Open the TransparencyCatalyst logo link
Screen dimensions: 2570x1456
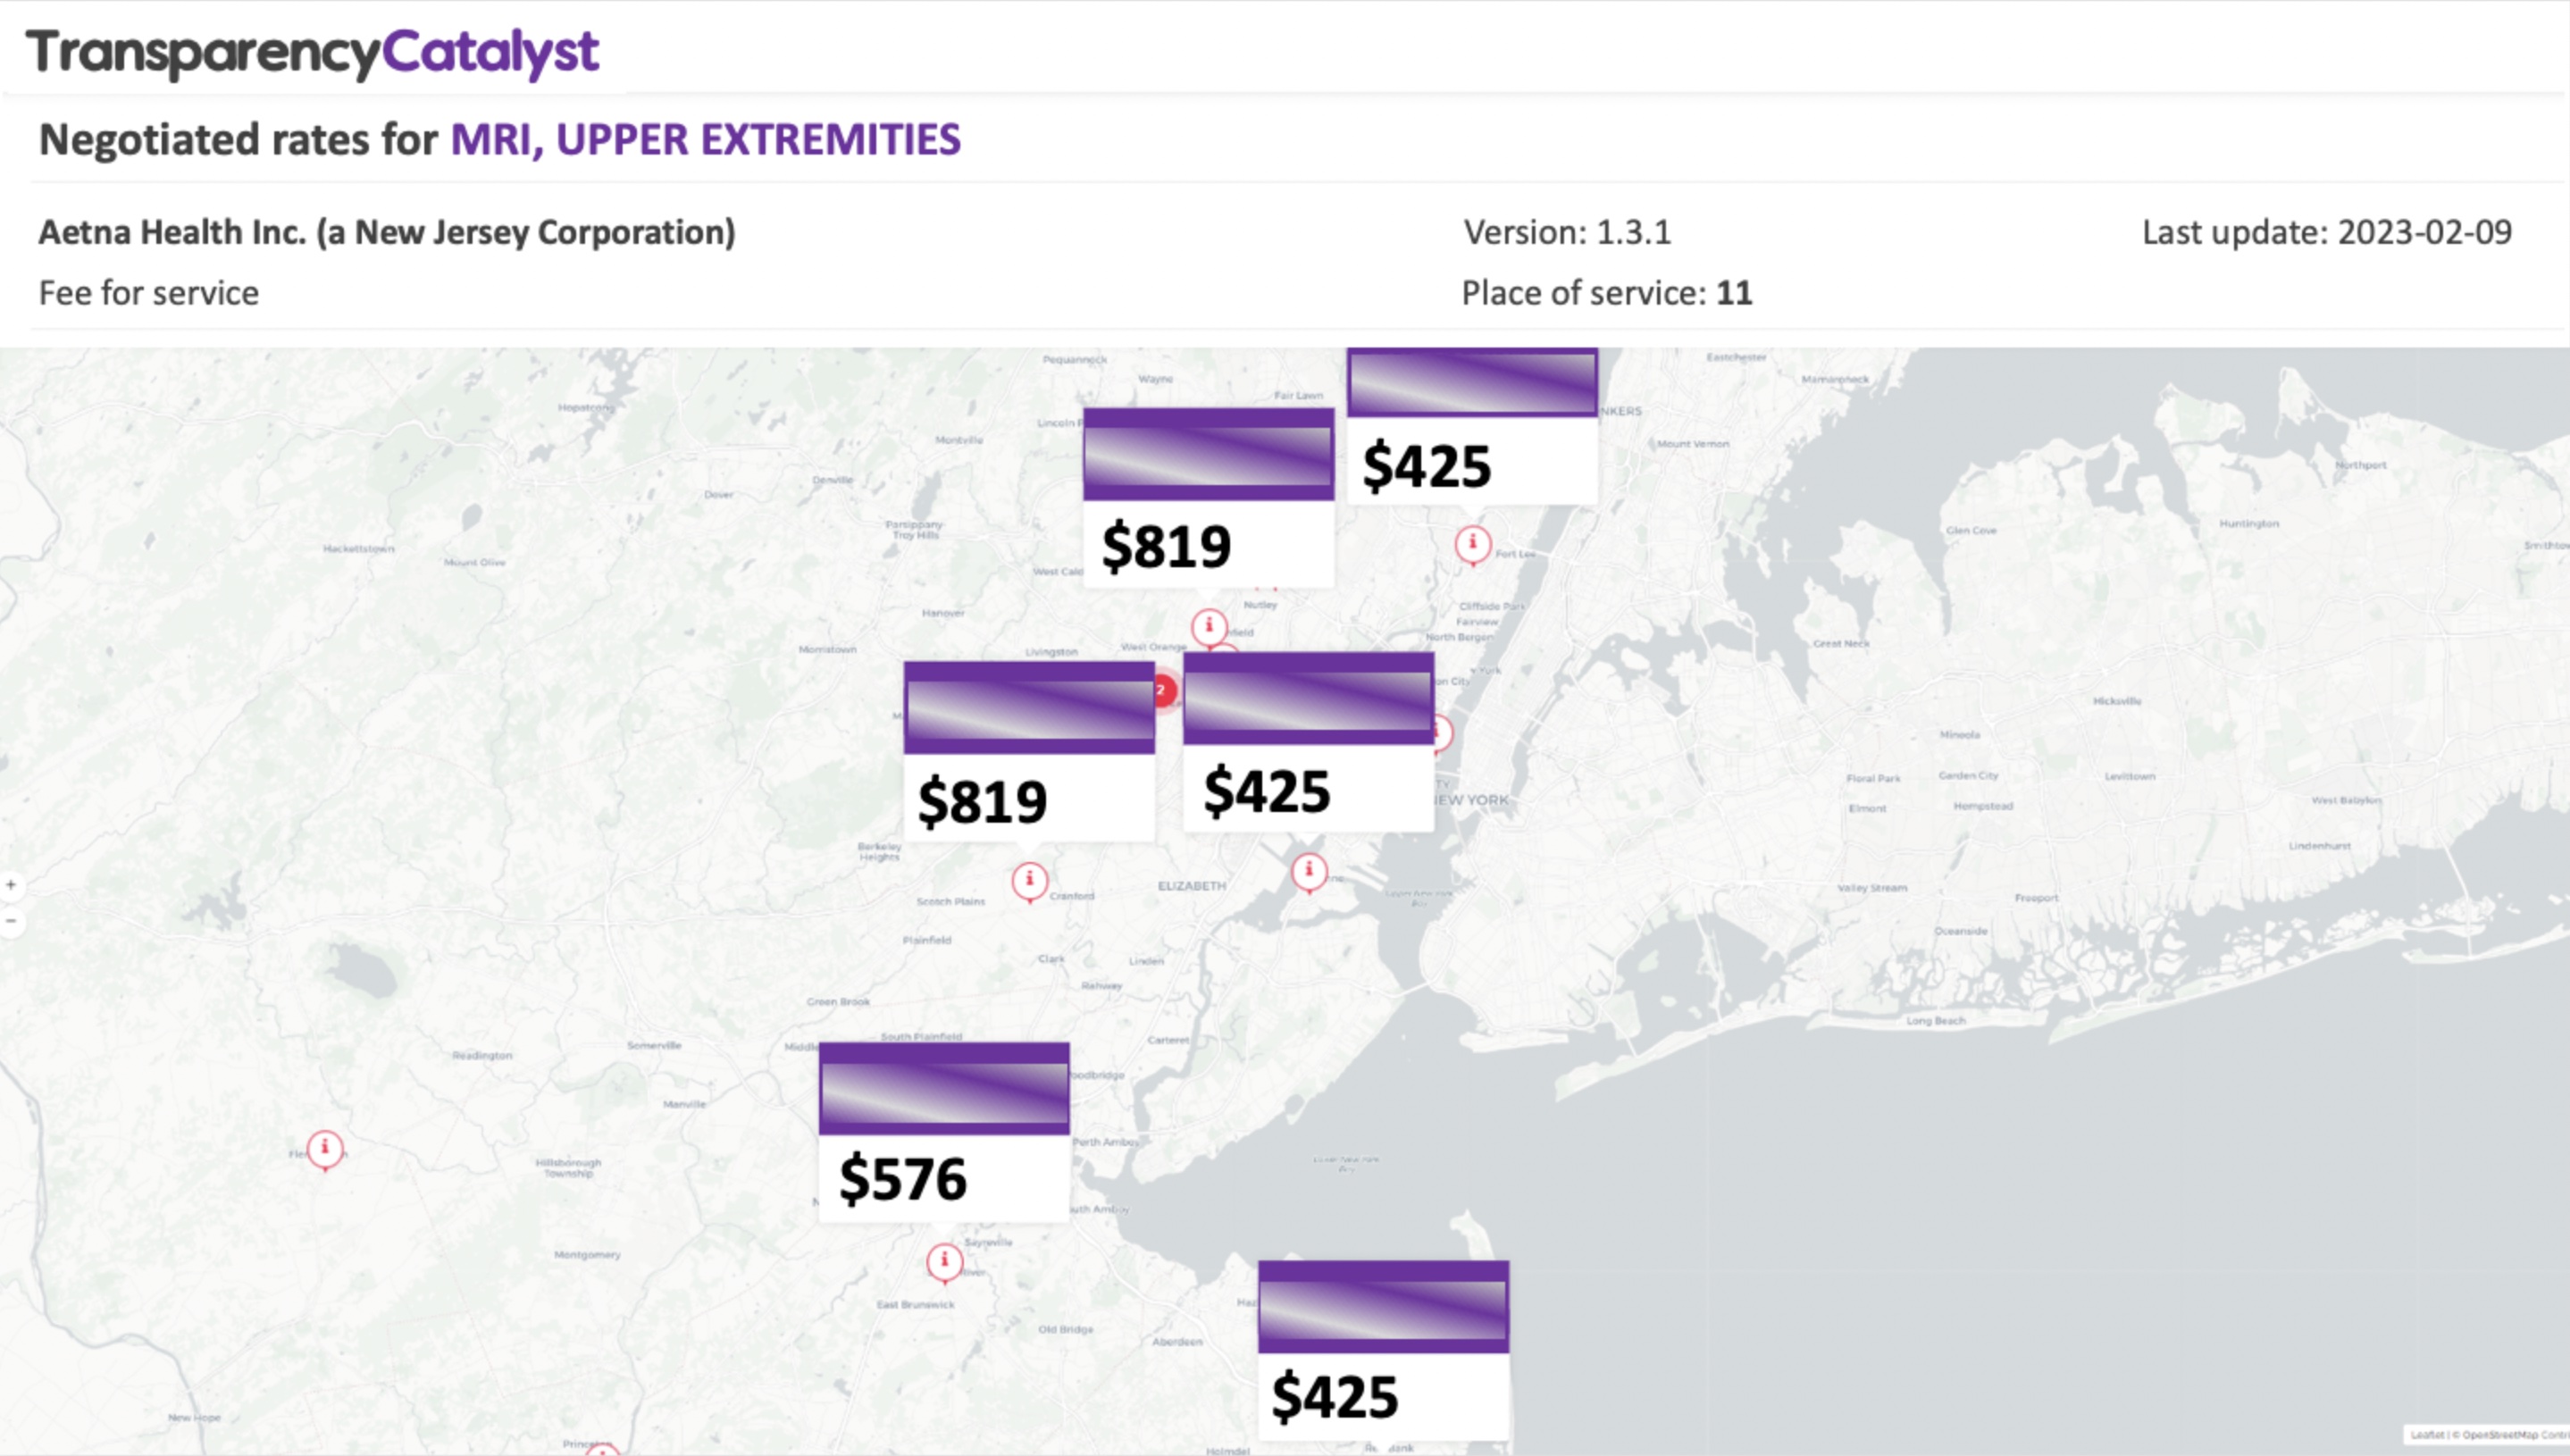point(312,52)
